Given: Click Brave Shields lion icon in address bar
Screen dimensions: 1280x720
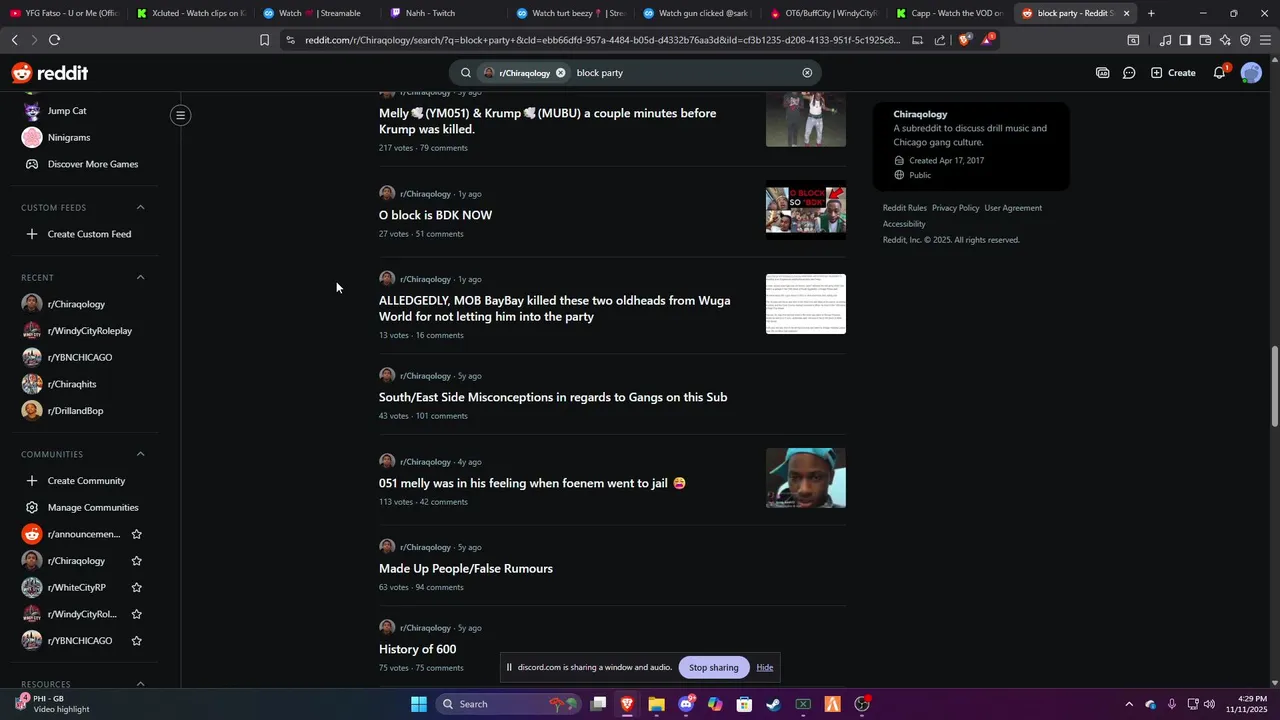Looking at the screenshot, I should coord(964,40).
